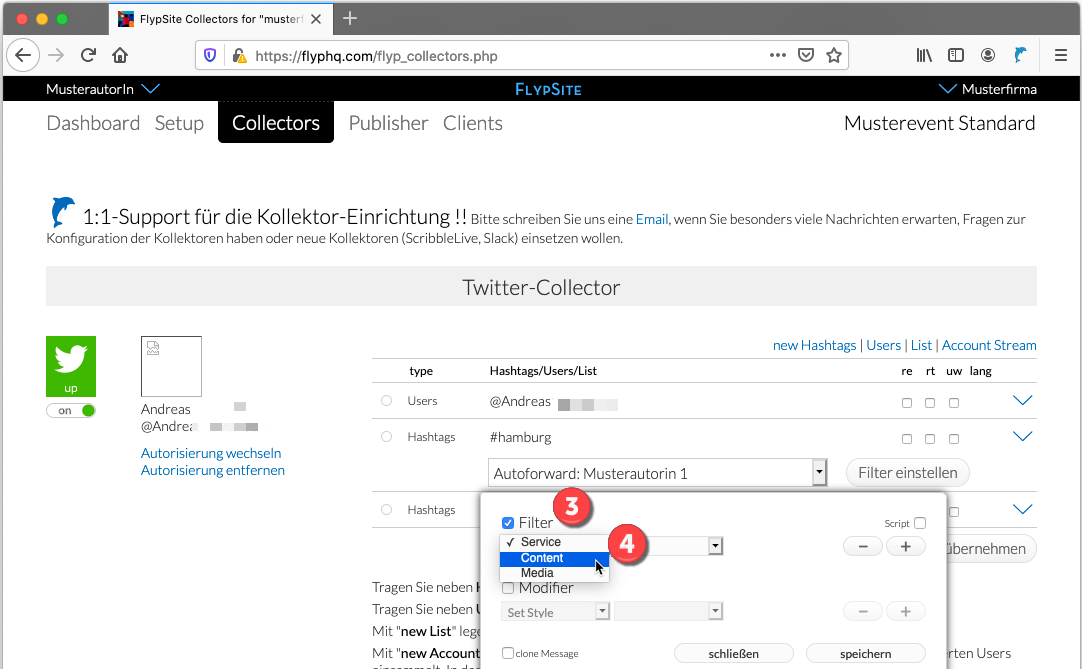Remove filter row with minus button
This screenshot has width=1082, height=669.
(x=863, y=546)
